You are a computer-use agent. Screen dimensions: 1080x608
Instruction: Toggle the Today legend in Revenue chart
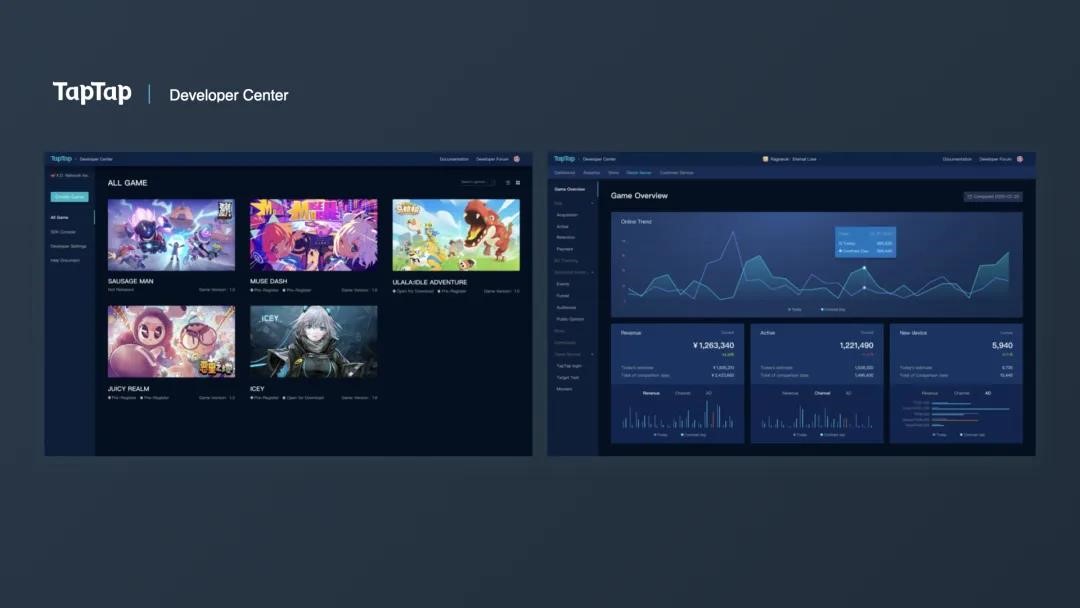pyautogui.click(x=661, y=435)
